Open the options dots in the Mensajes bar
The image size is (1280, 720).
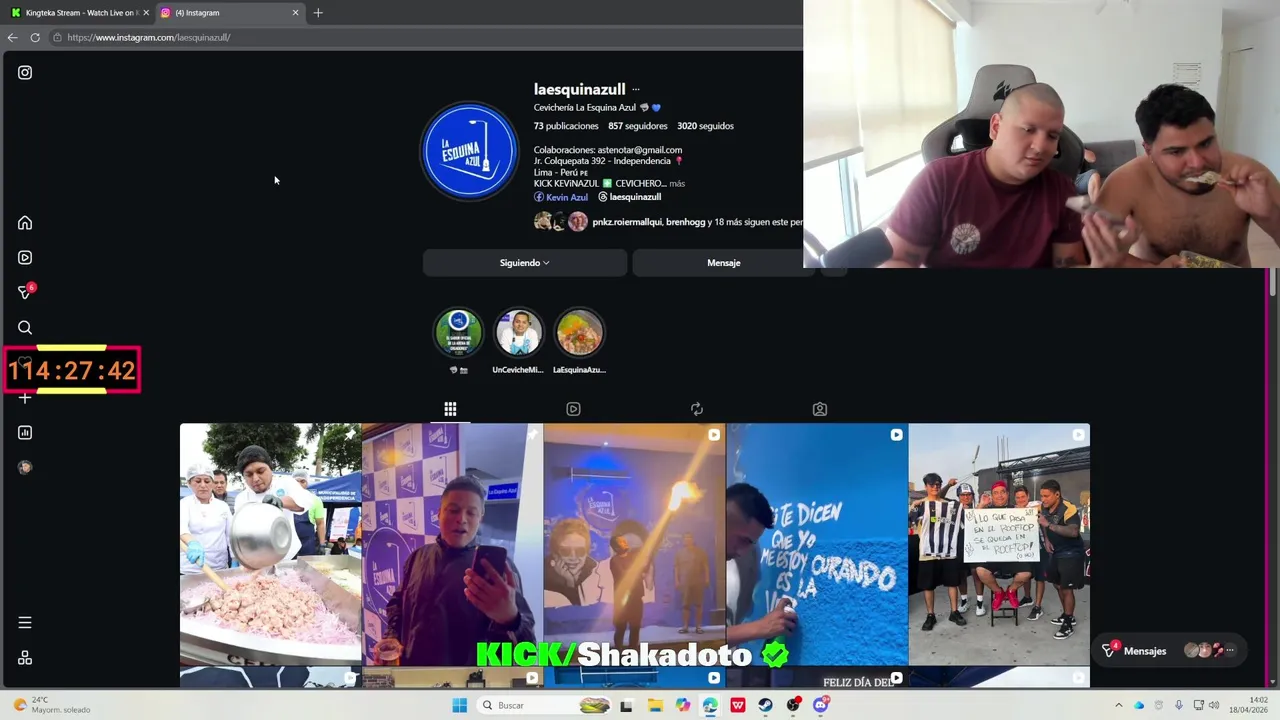point(1230,651)
